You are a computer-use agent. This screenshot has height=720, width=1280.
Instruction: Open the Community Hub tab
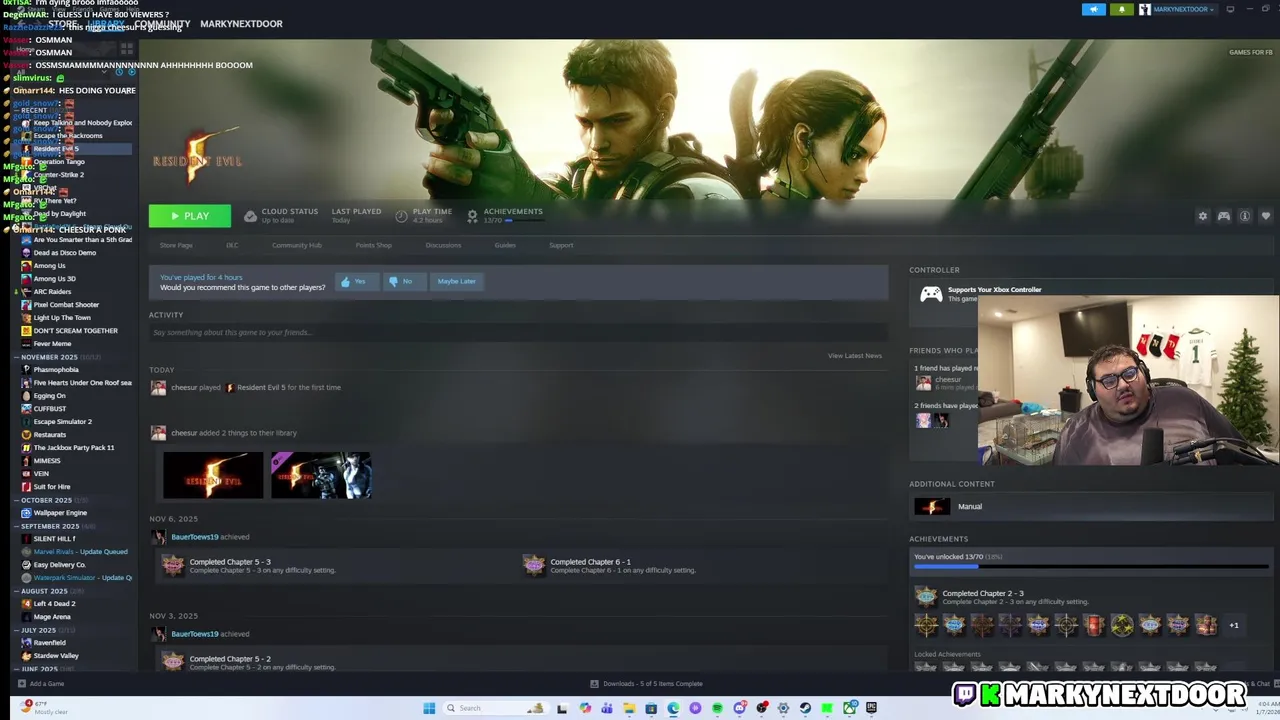(x=297, y=245)
